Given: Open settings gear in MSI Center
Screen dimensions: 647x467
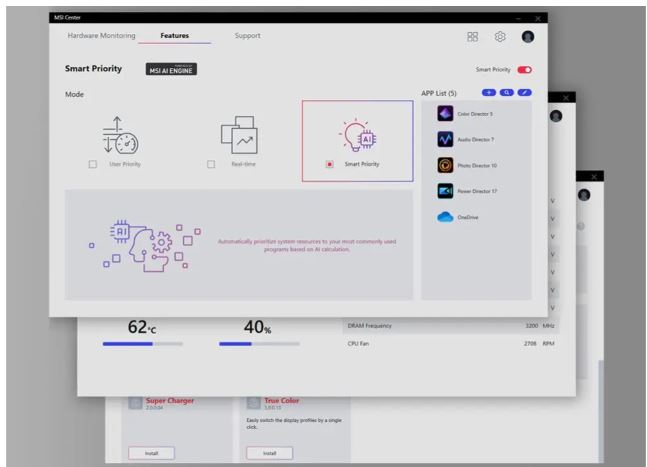Looking at the screenshot, I should point(500,37).
